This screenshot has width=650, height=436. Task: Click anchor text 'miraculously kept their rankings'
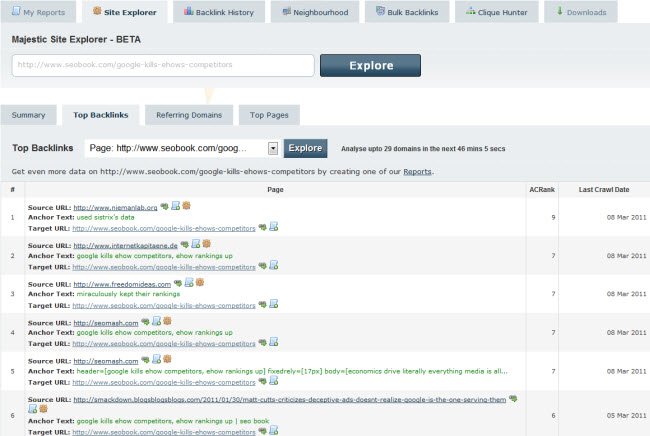[129, 294]
